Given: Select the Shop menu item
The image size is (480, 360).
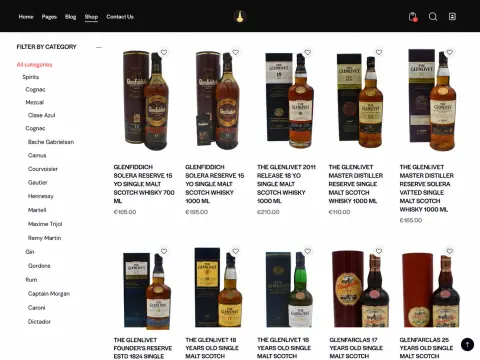Looking at the screenshot, I should (x=91, y=17).
